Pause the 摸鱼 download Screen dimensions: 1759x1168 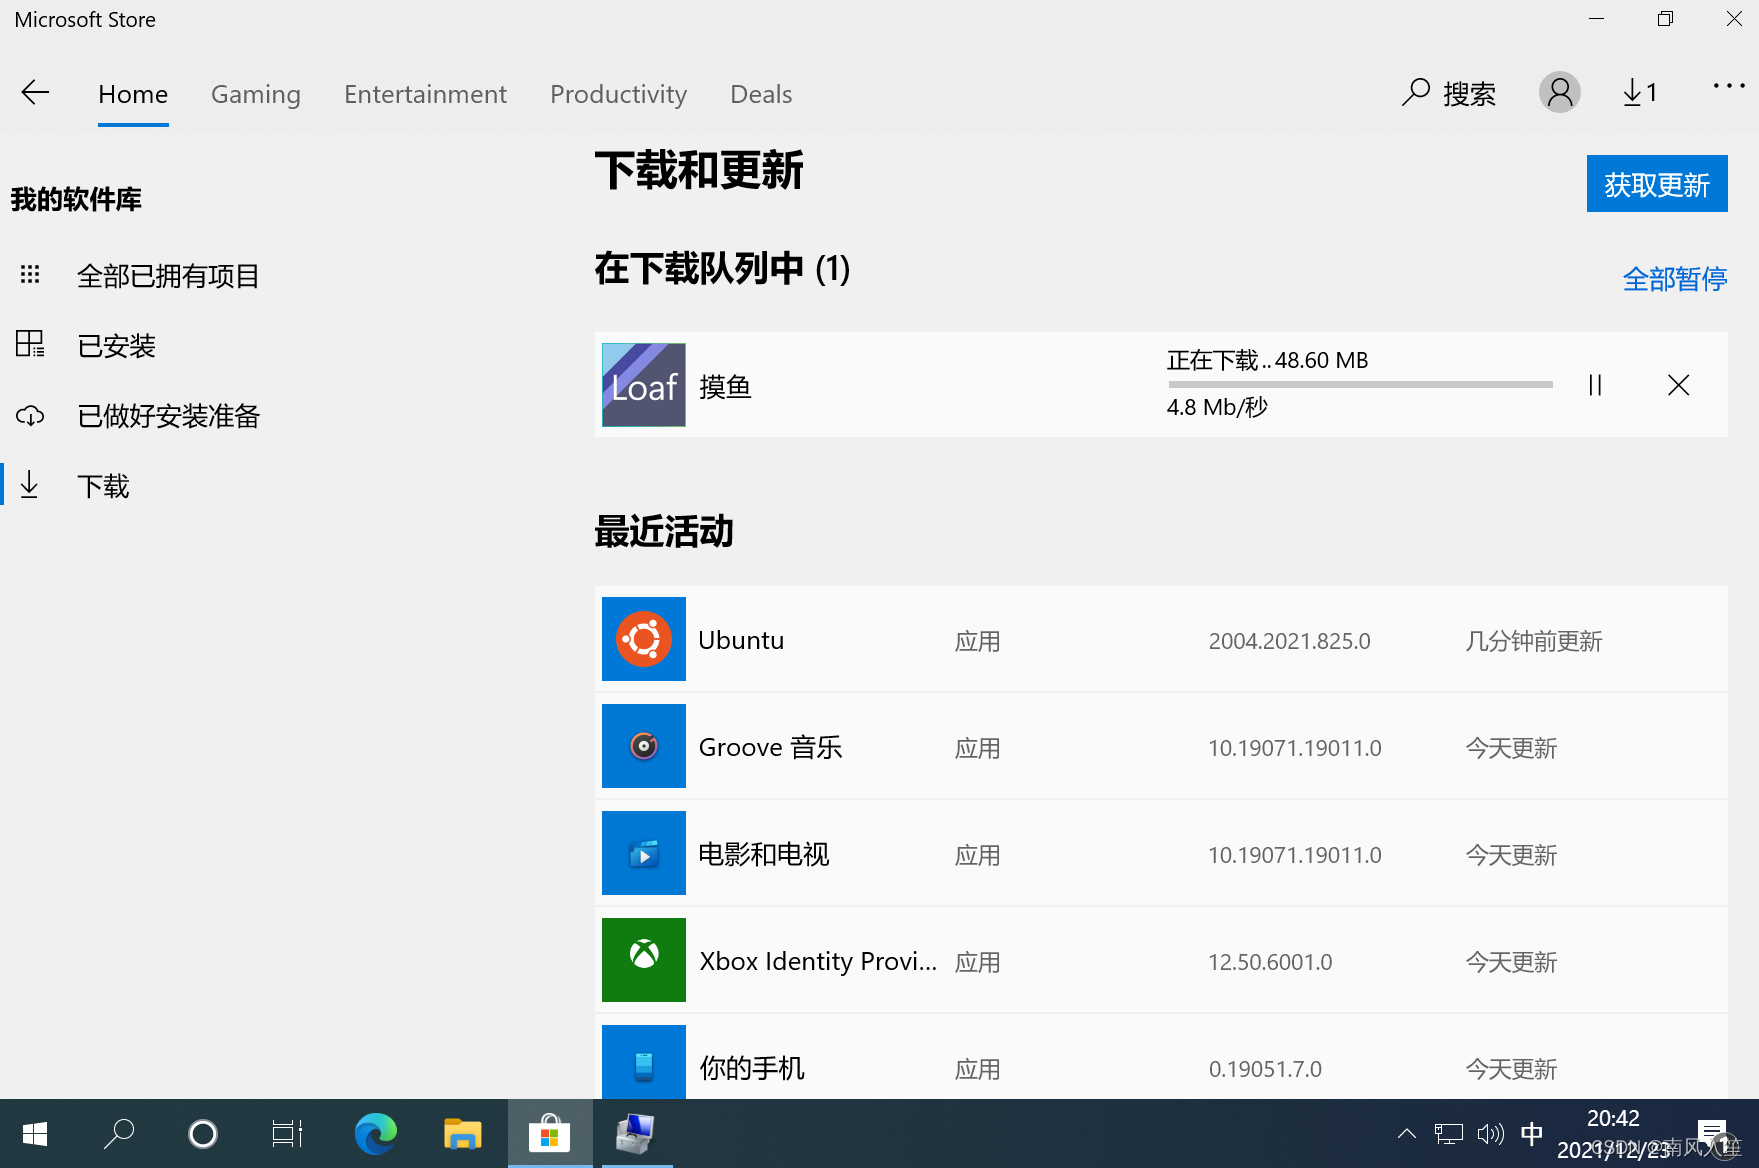pos(1595,385)
